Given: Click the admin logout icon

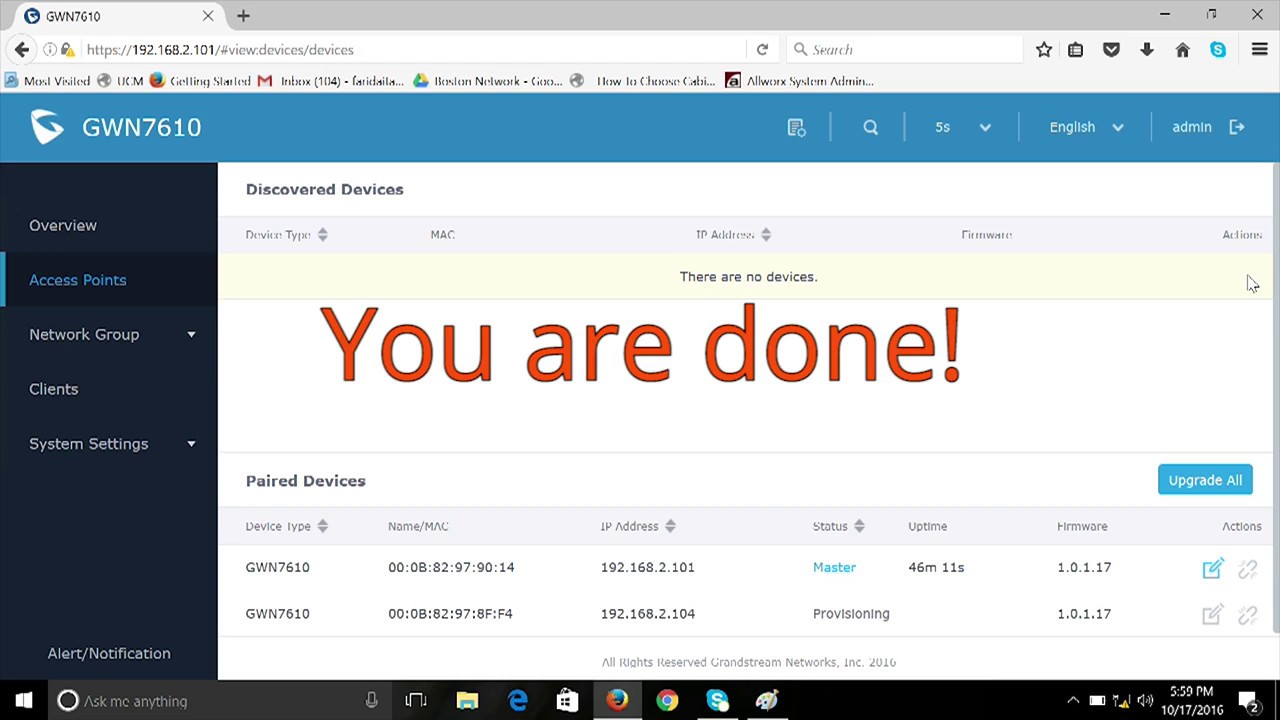Looking at the screenshot, I should pyautogui.click(x=1237, y=127).
